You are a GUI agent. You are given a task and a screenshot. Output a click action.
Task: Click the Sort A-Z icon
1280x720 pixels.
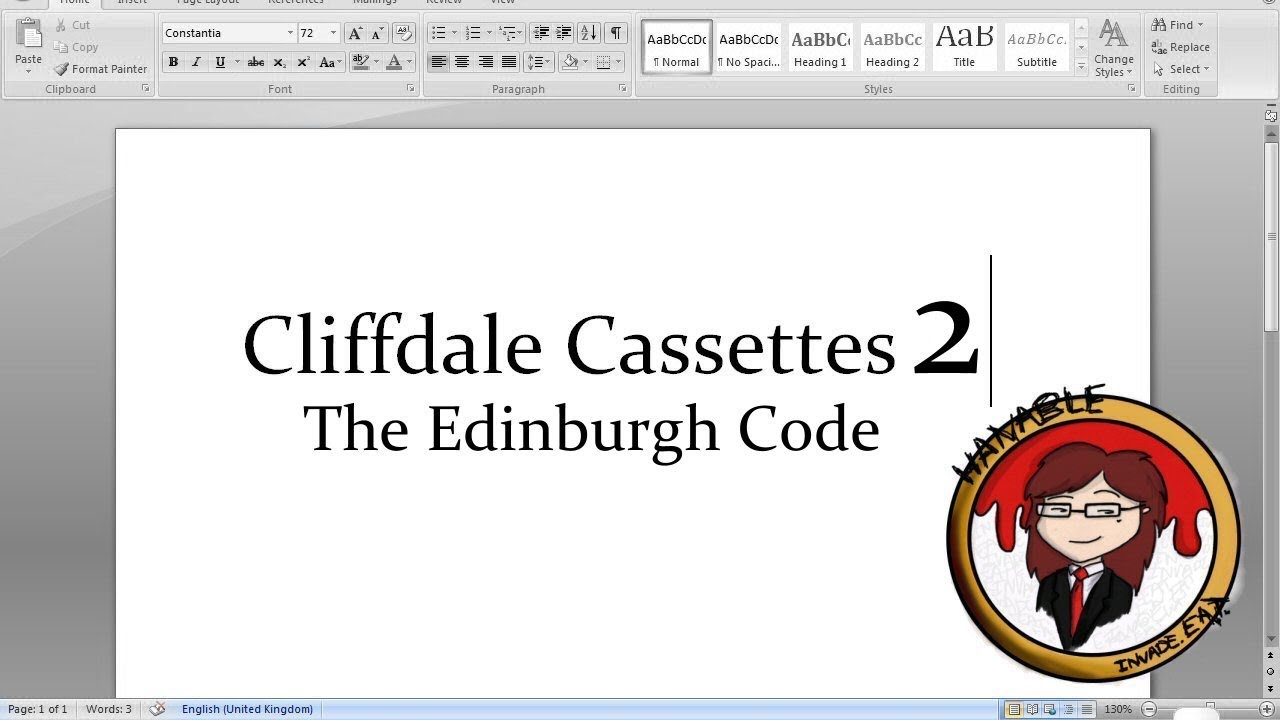click(x=590, y=33)
